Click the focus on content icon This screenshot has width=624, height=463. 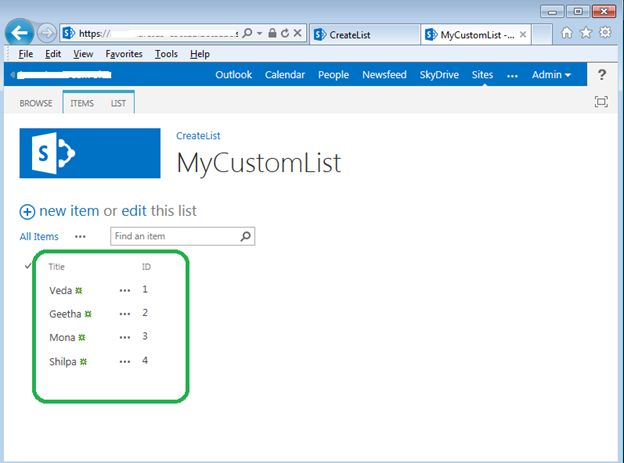601,102
